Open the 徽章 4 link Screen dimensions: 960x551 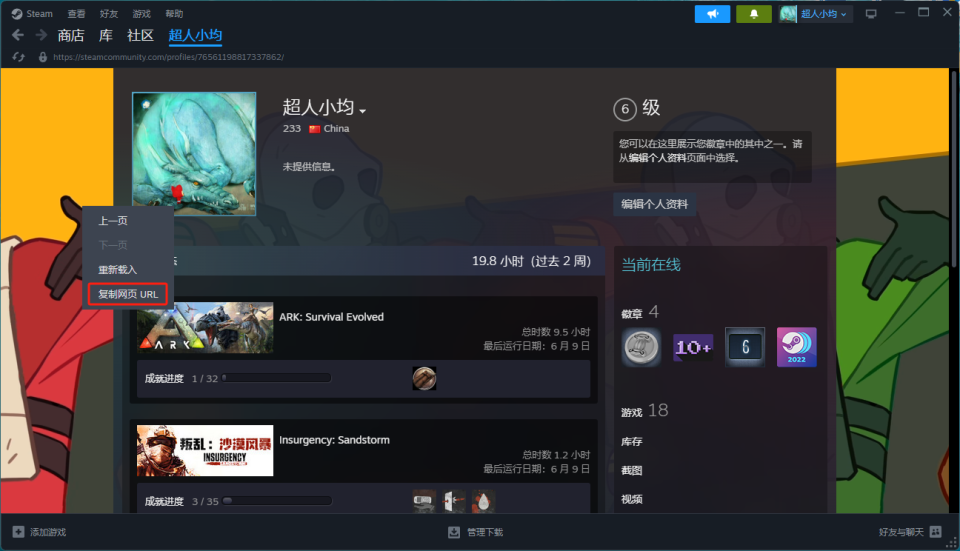click(640, 312)
